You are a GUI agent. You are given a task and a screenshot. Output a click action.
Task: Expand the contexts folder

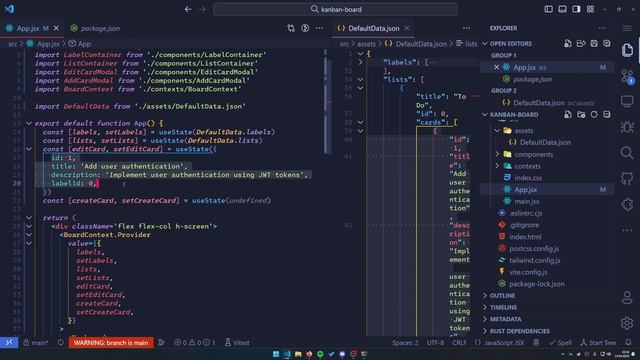coord(497,166)
